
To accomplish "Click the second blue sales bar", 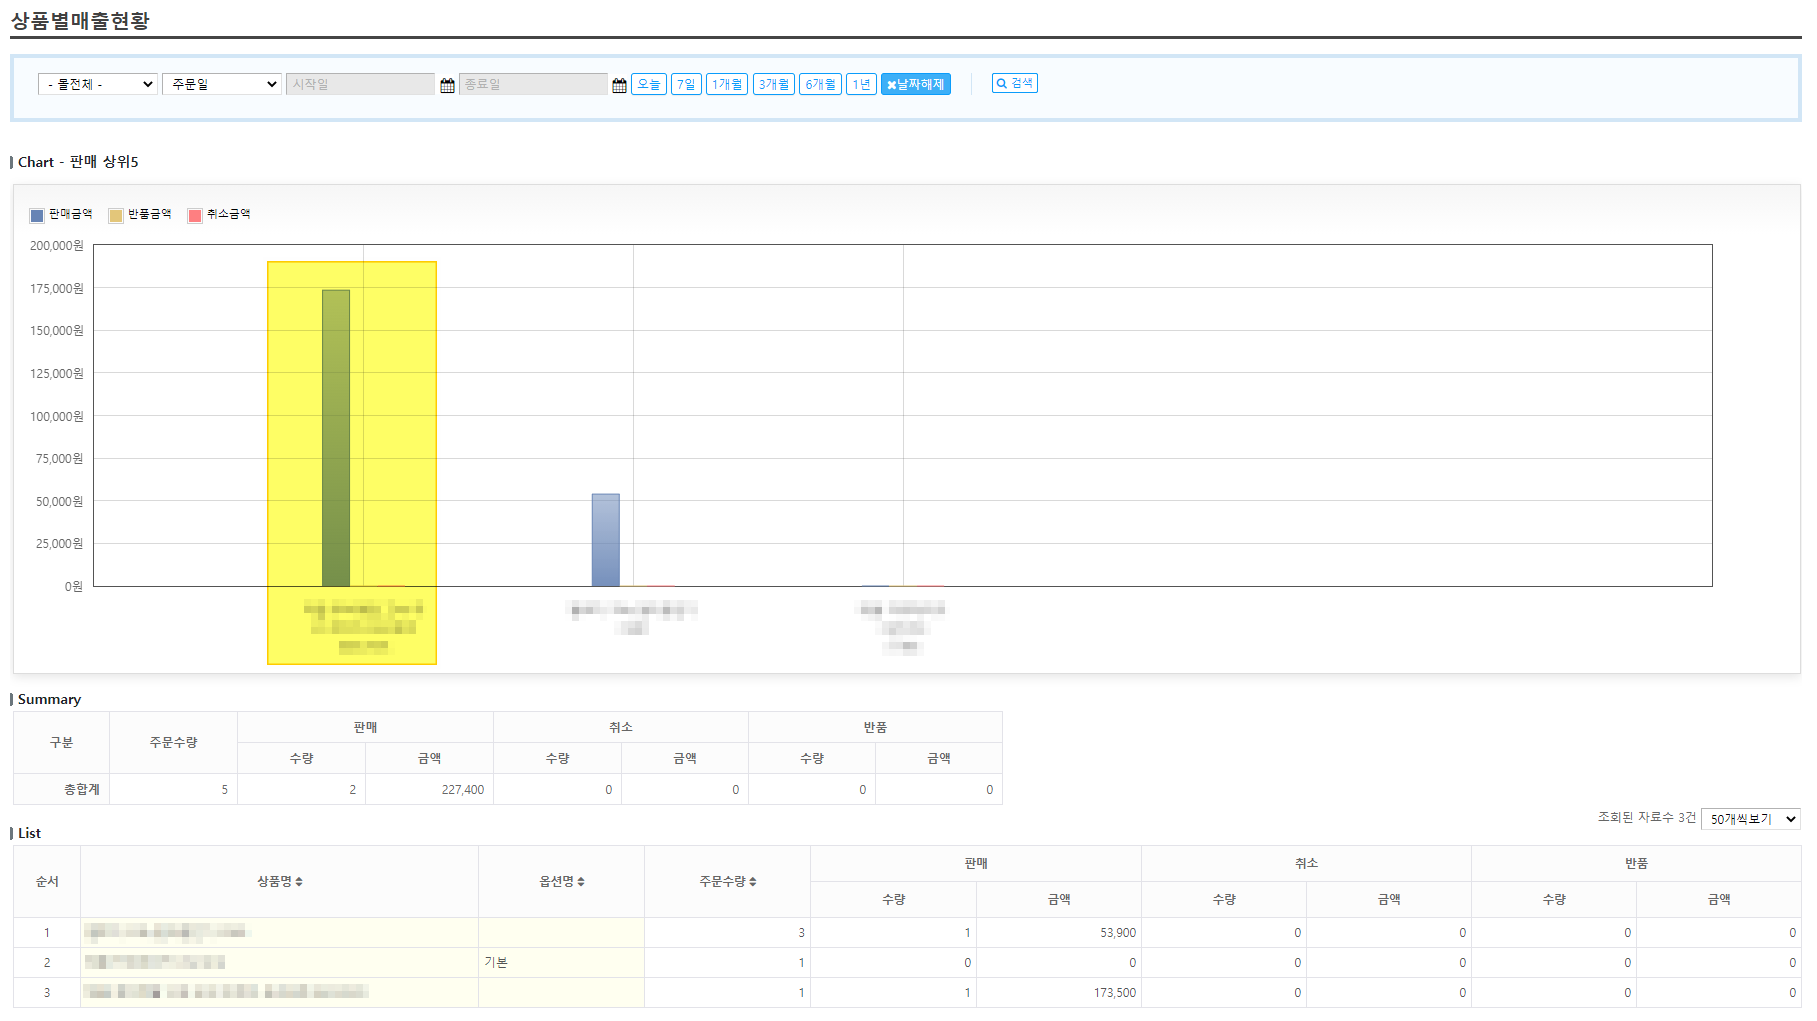I will pos(605,540).
